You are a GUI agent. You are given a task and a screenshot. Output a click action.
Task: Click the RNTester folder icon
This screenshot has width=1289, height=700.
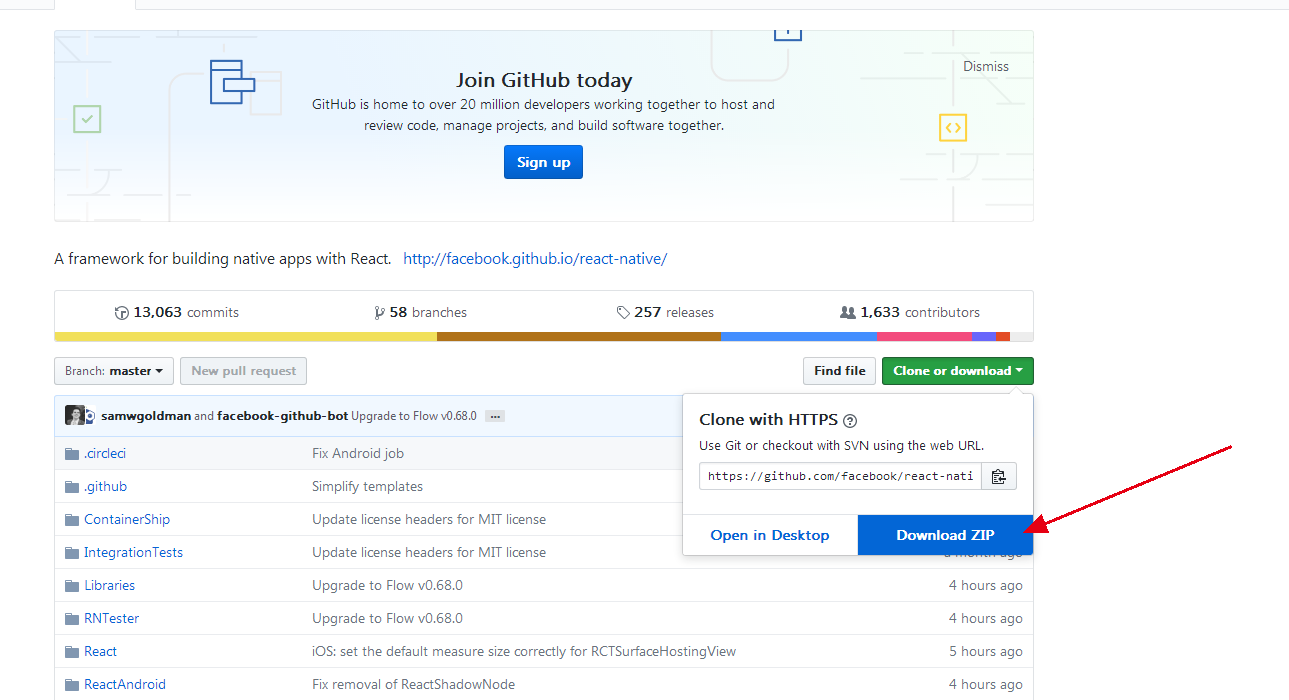[72, 619]
